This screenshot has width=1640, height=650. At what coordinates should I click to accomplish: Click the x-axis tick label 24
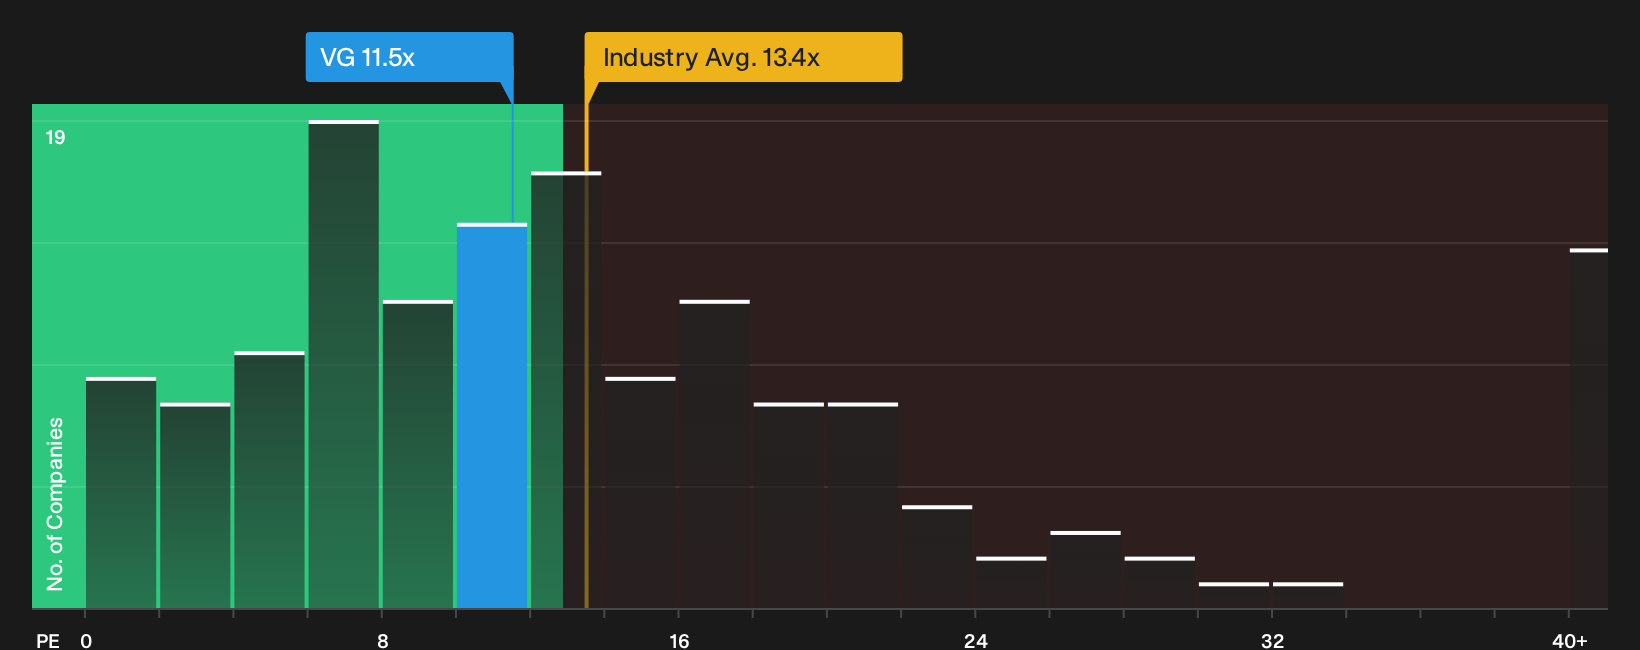(976, 641)
